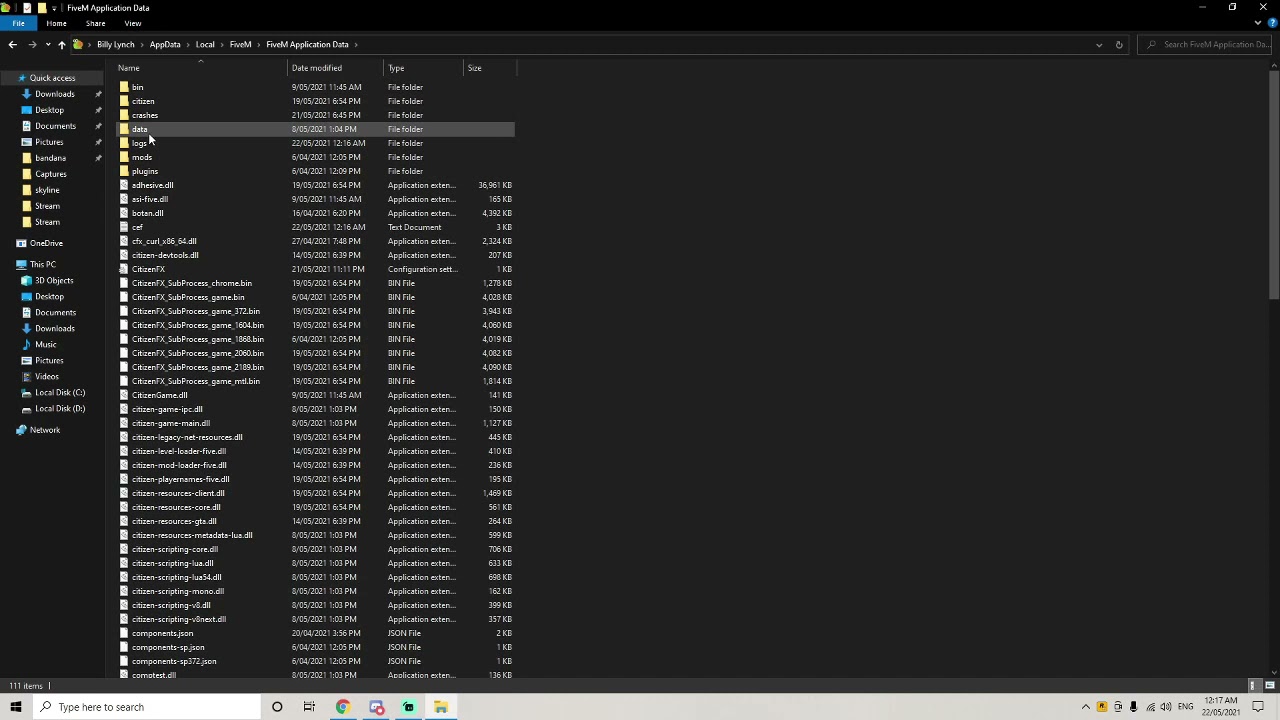Expand breadcrumb chevron after Billy Lynch
This screenshot has height=720, width=1280.
pyautogui.click(x=142, y=44)
